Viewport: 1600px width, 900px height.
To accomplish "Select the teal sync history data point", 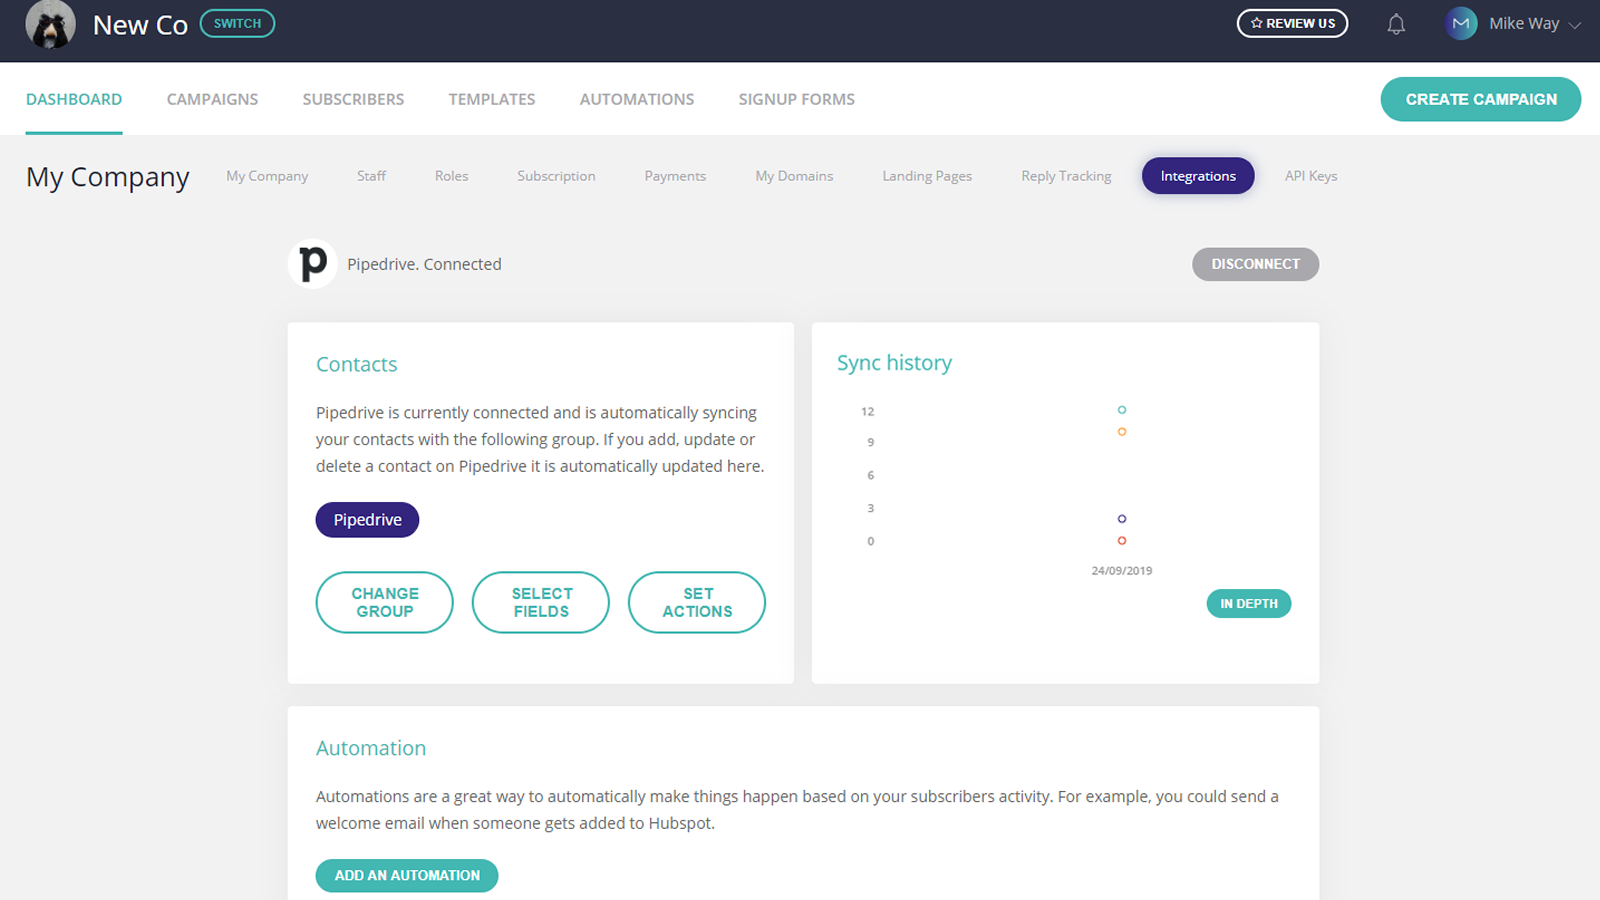I will tap(1122, 410).
